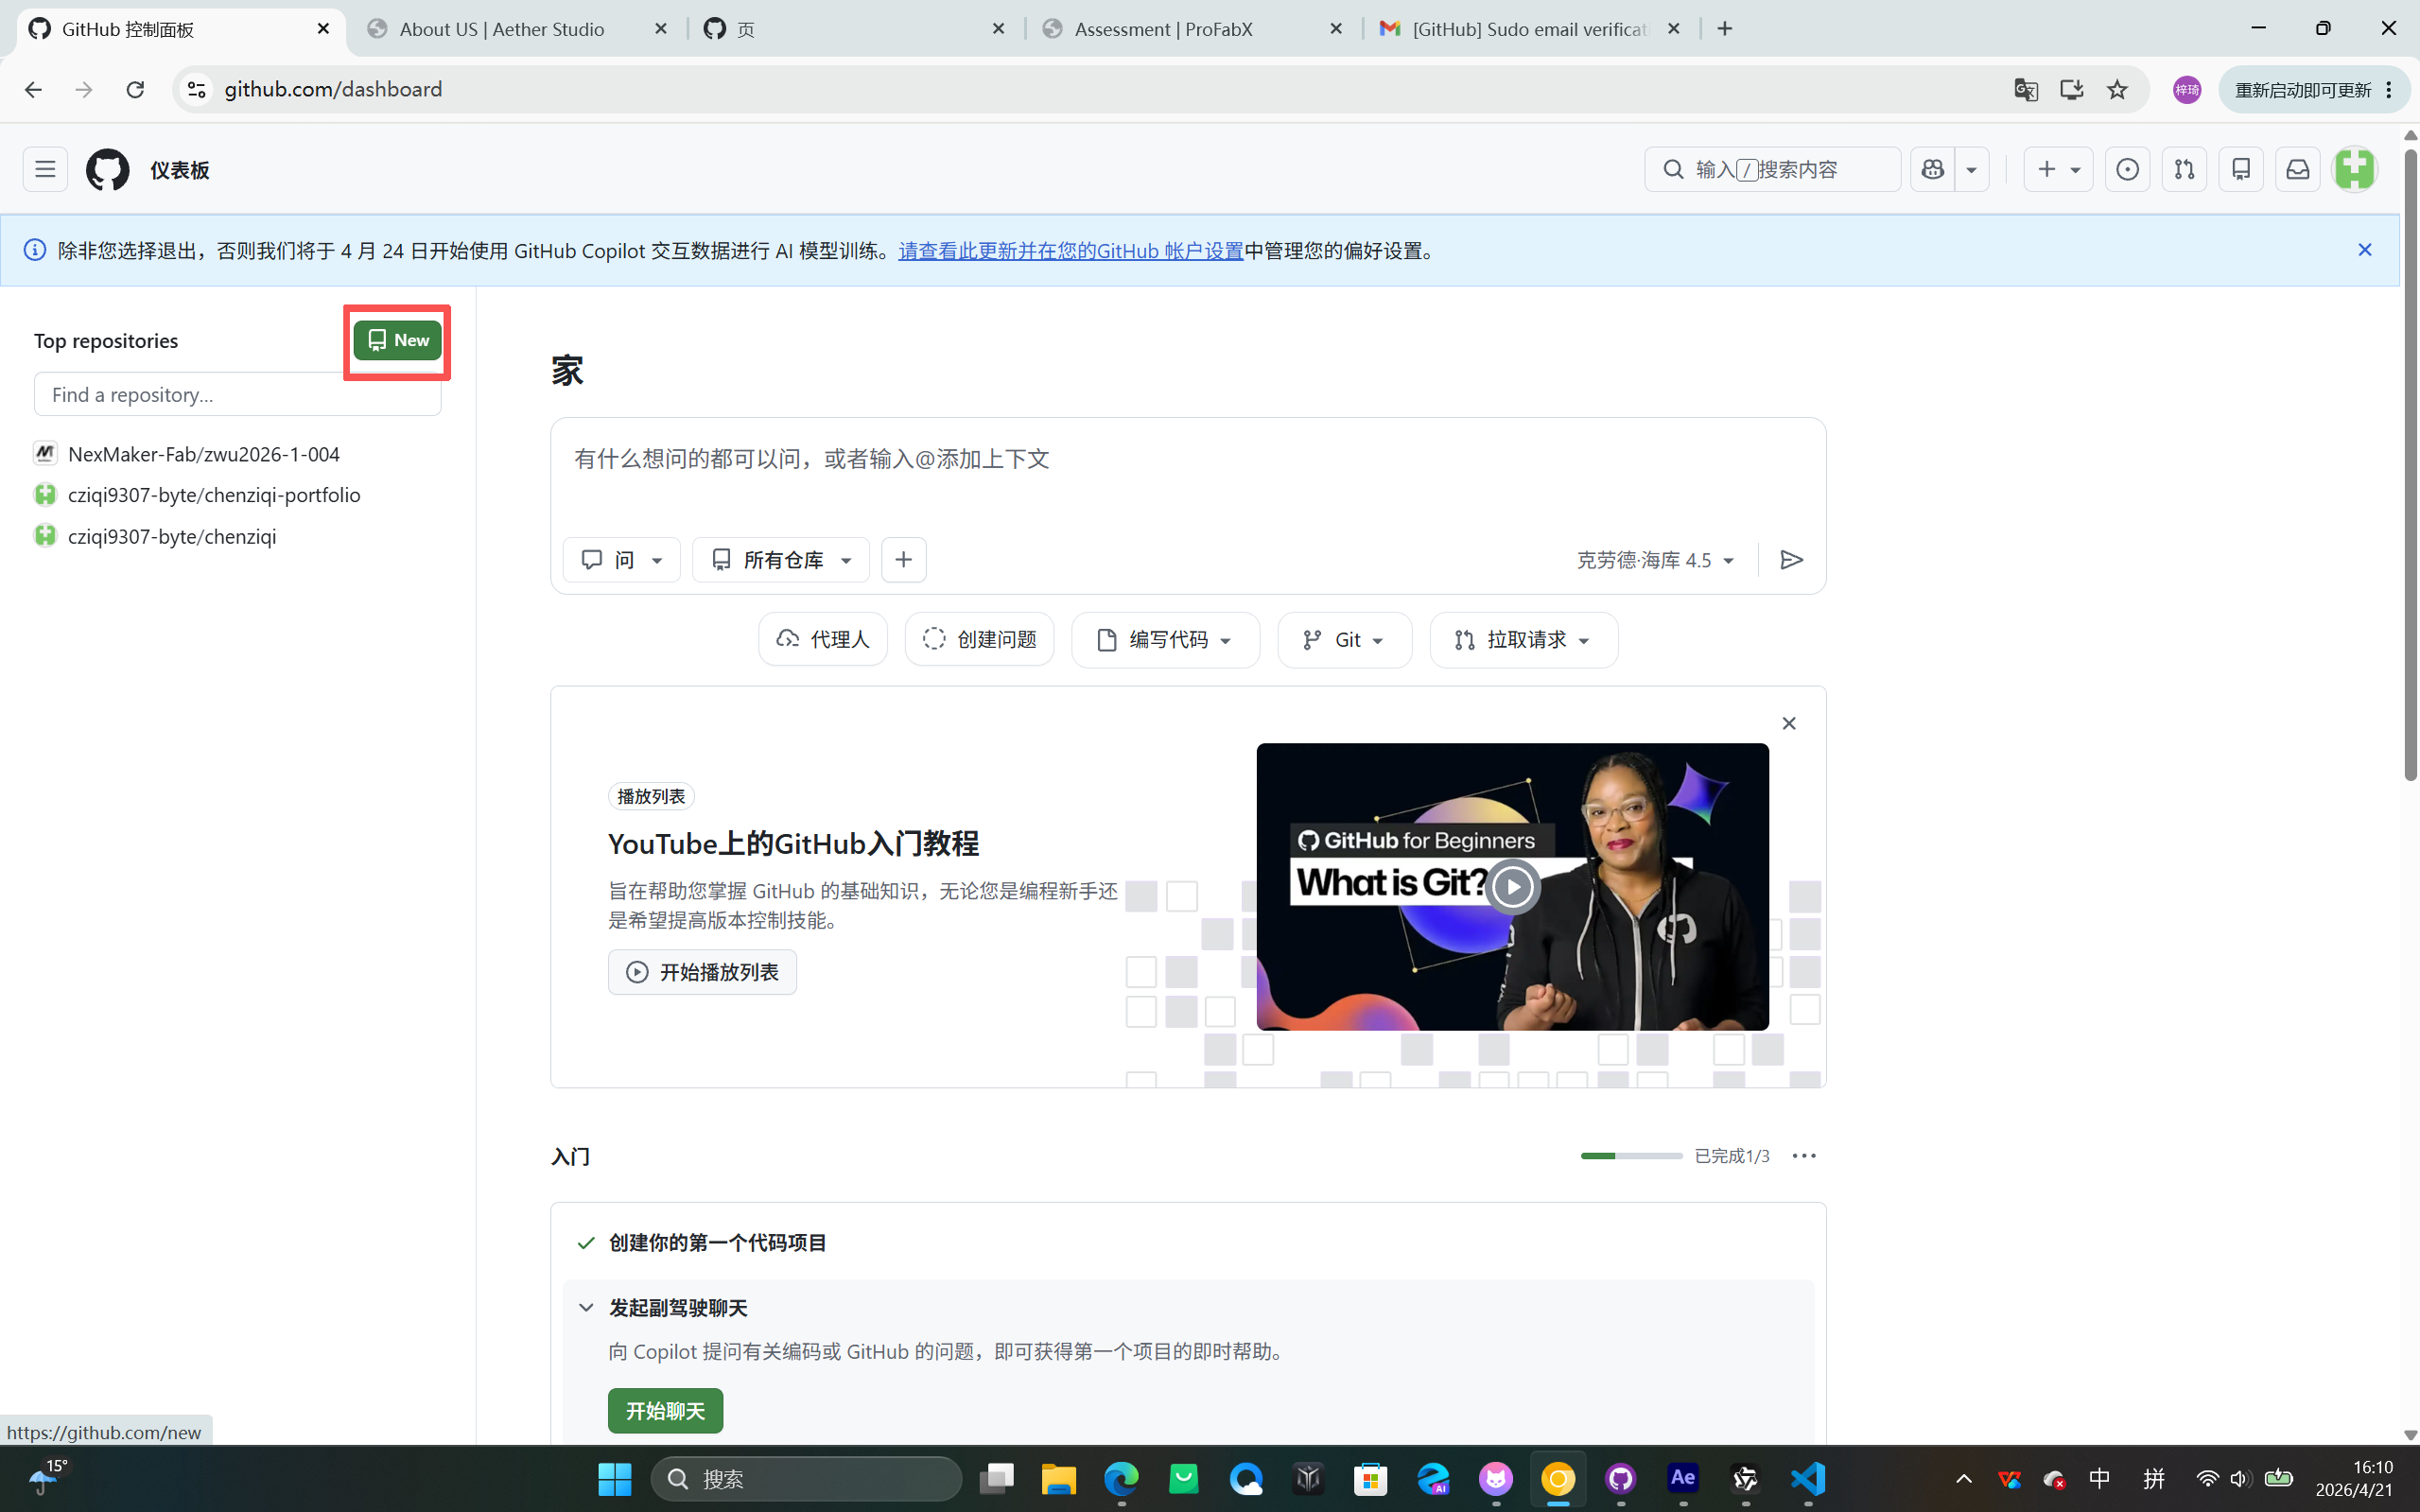Play the What is Git video thumbnail
This screenshot has height=1512, width=2420.
[x=1512, y=886]
